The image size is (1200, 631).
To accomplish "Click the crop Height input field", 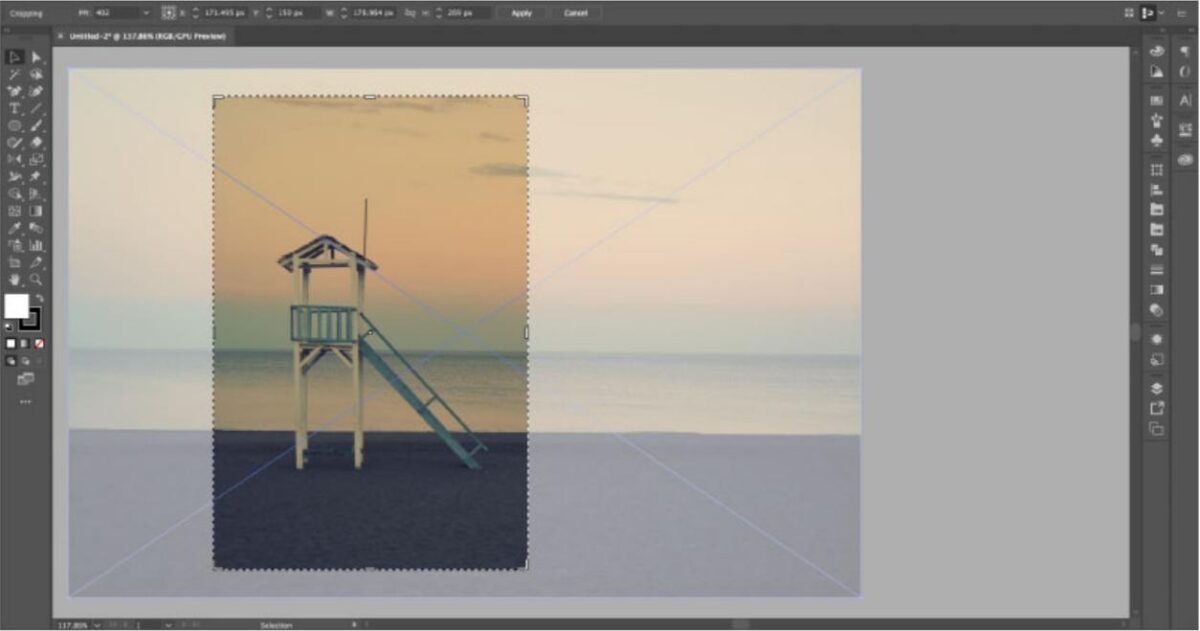I will [x=468, y=13].
